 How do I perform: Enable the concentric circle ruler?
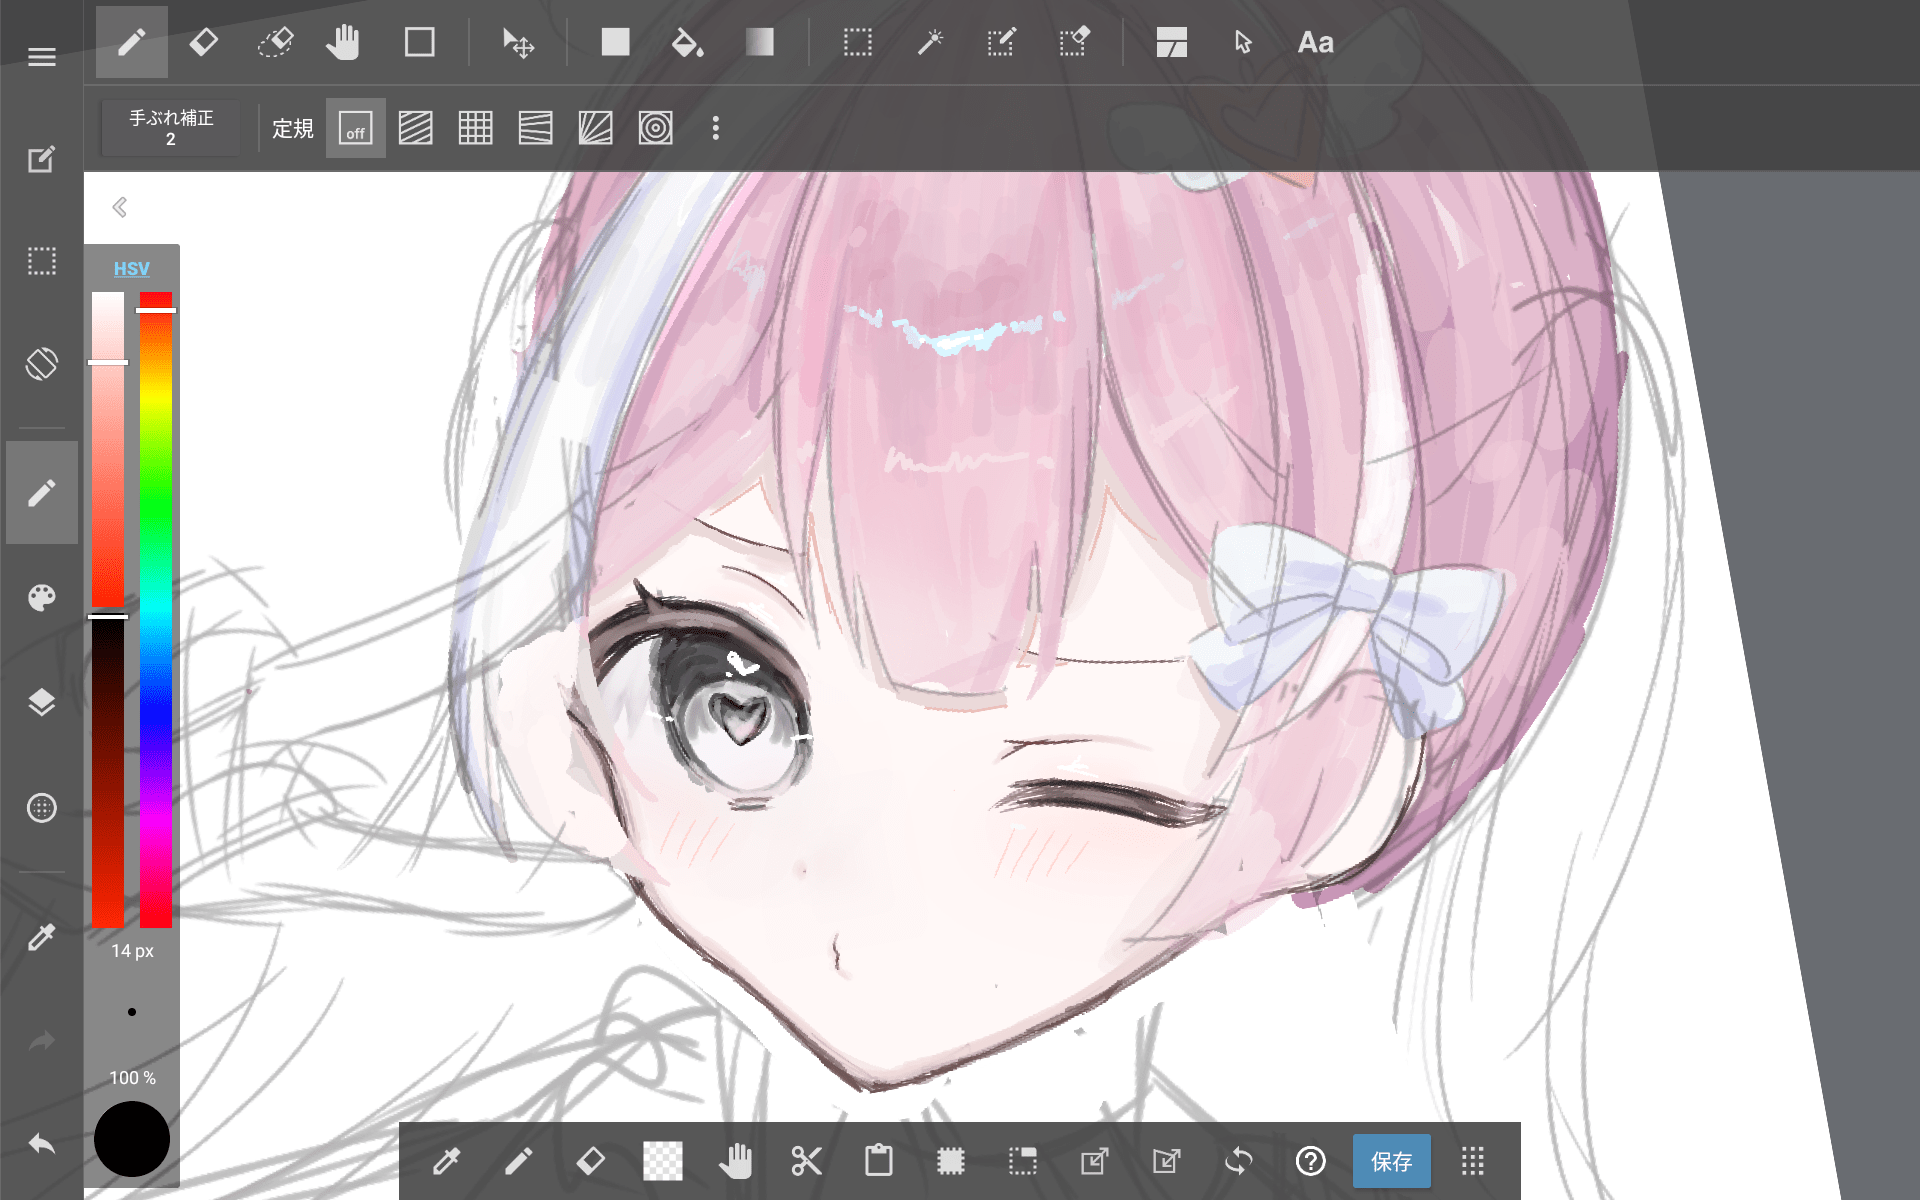point(655,128)
